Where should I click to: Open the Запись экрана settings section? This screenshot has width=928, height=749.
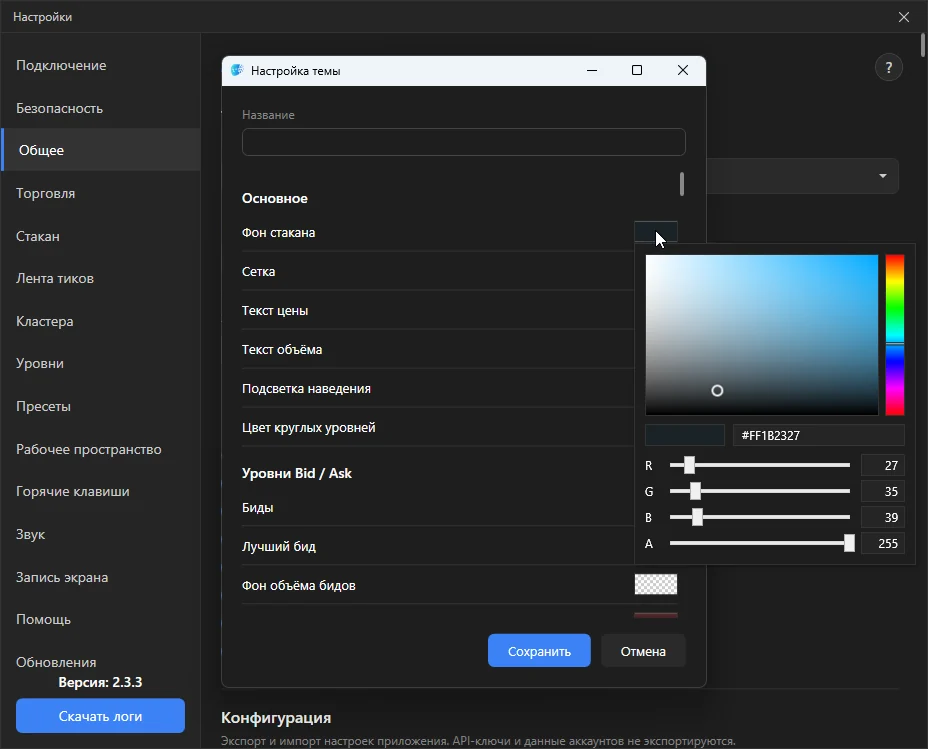pos(101,577)
